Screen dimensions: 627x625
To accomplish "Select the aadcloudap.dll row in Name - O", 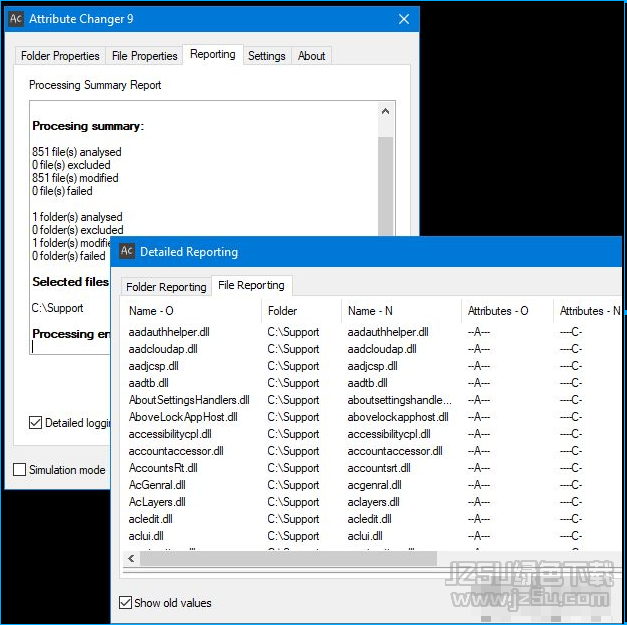I will coord(163,349).
